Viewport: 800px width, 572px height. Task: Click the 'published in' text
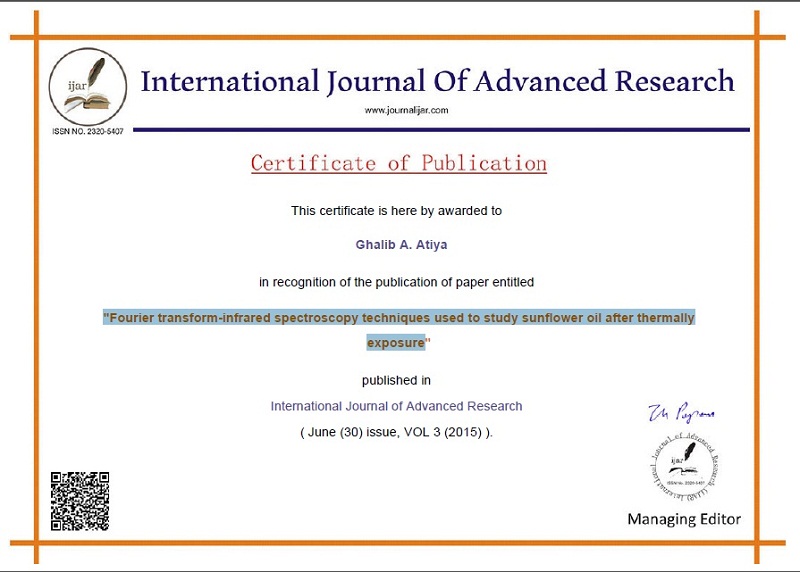(x=396, y=381)
